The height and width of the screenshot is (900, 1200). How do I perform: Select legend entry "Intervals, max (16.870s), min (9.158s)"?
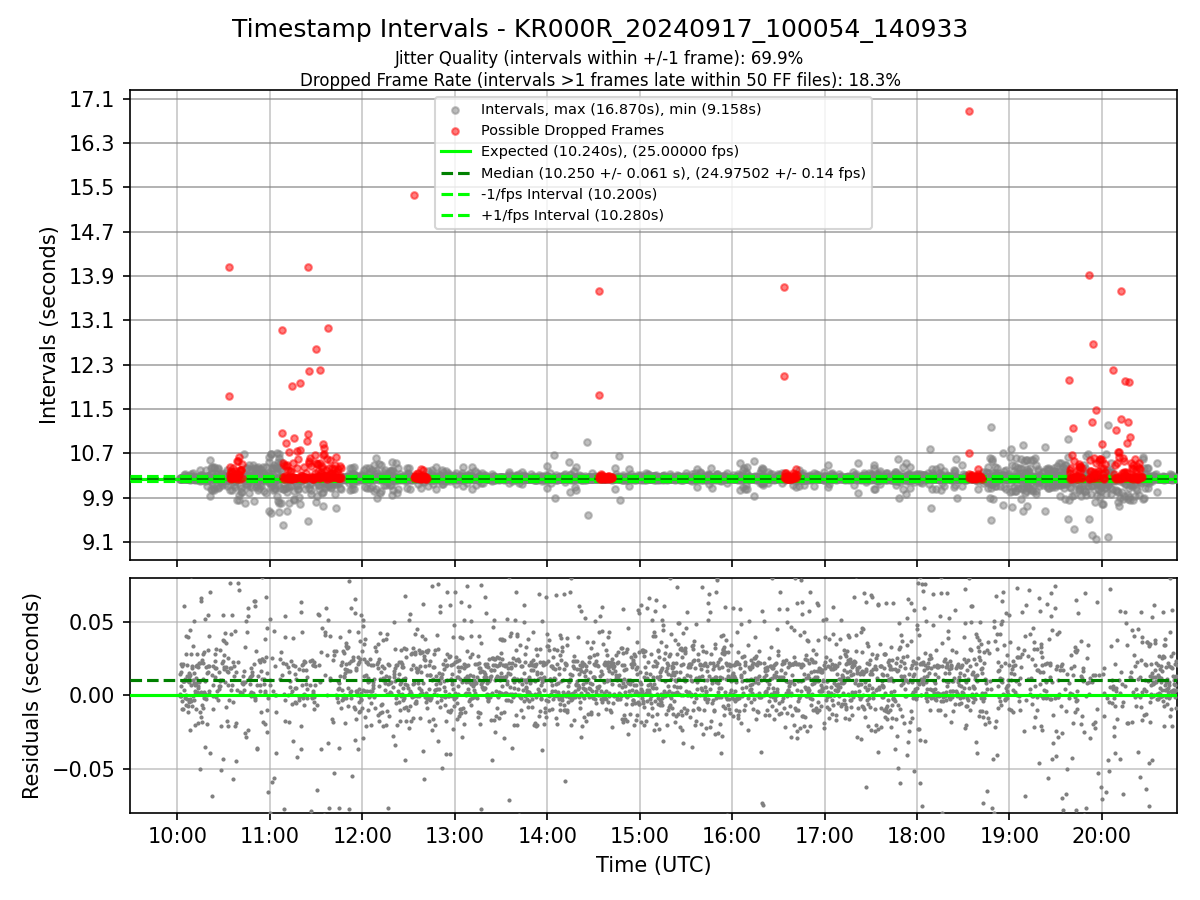tap(621, 109)
